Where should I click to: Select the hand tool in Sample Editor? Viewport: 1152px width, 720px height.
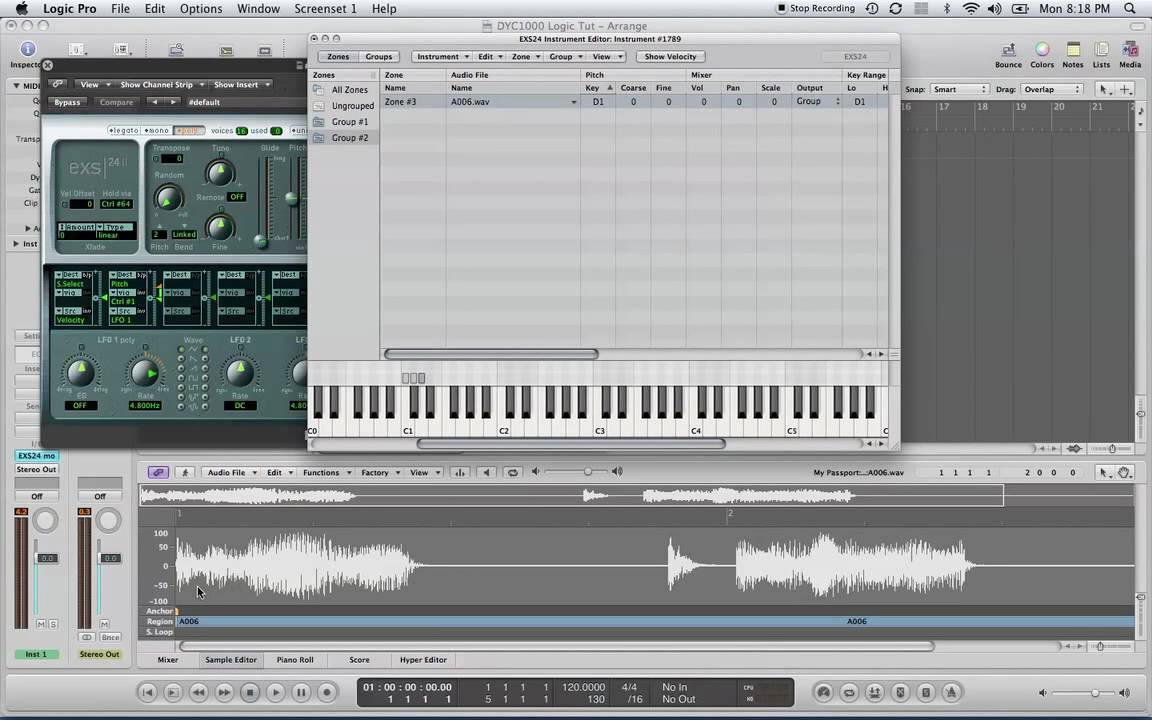point(1124,472)
